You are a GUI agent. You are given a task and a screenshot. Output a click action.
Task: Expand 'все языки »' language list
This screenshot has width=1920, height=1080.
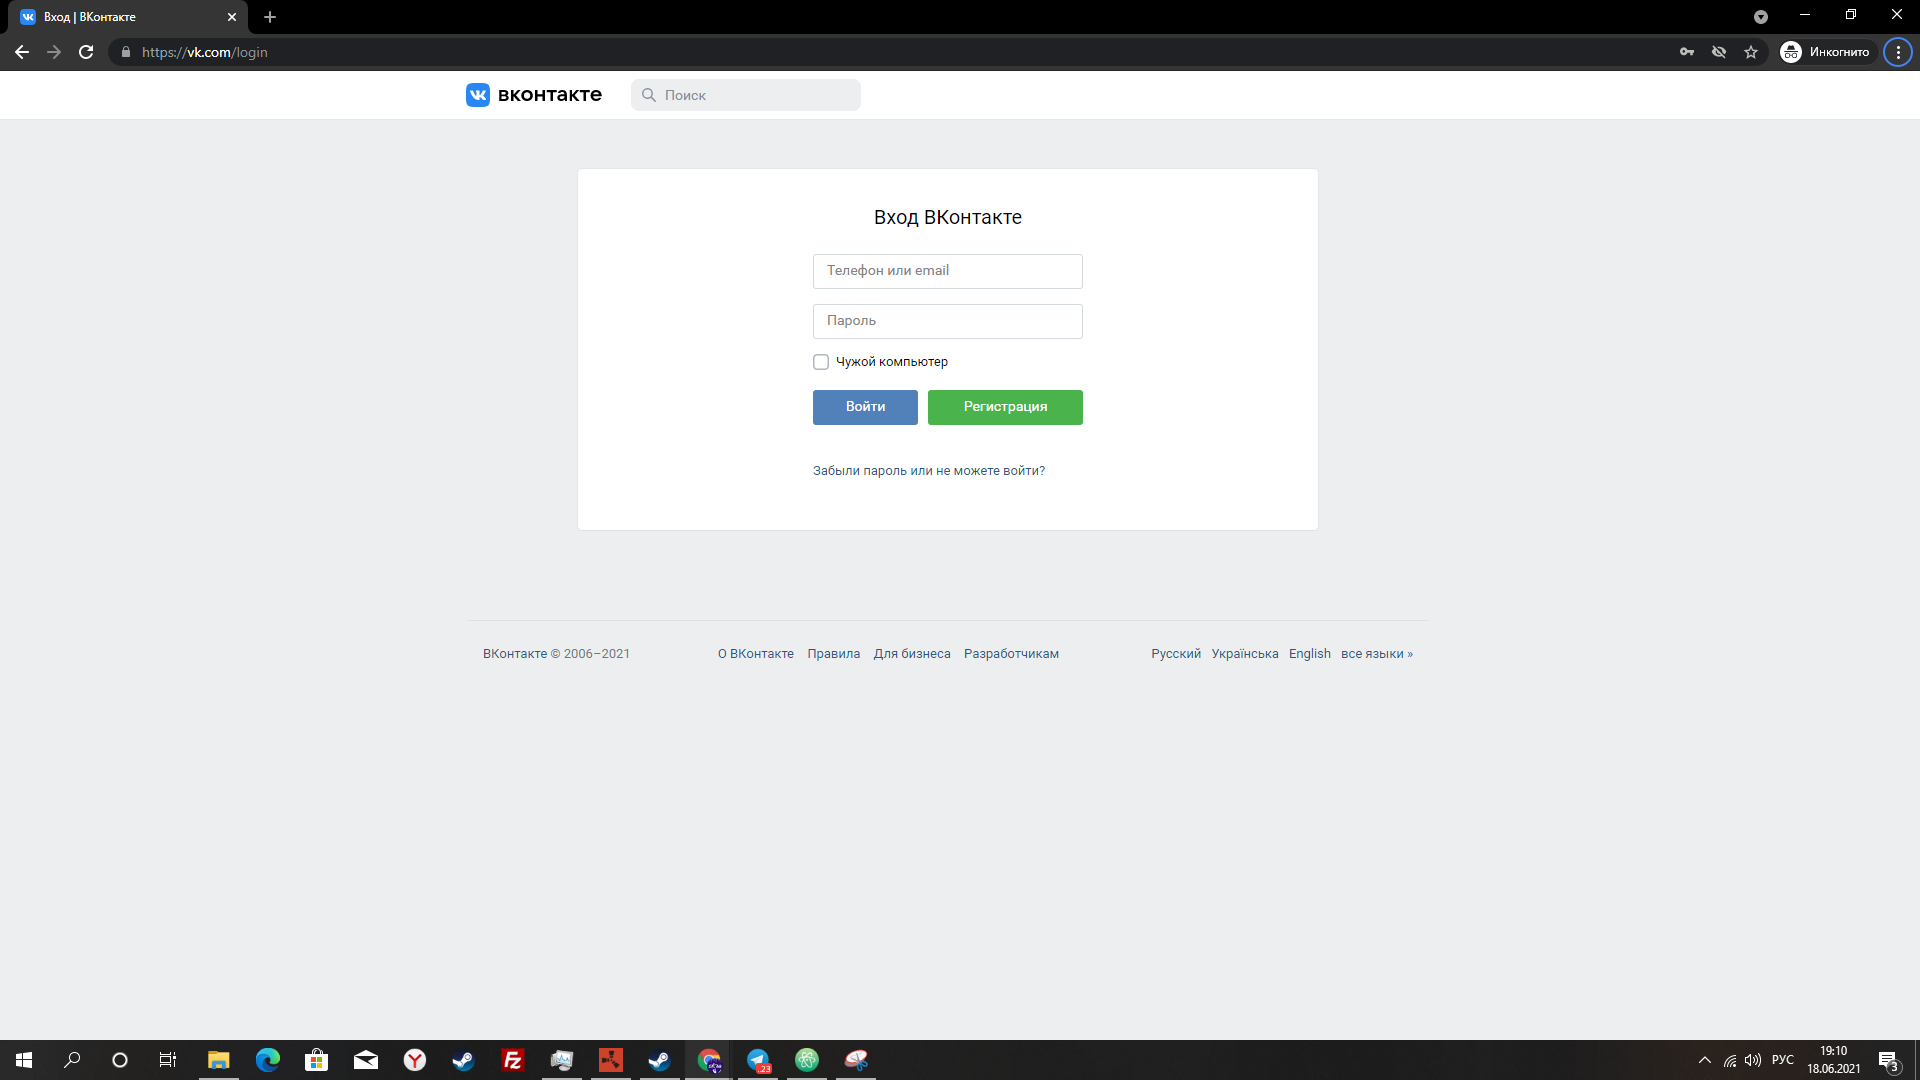coord(1377,654)
